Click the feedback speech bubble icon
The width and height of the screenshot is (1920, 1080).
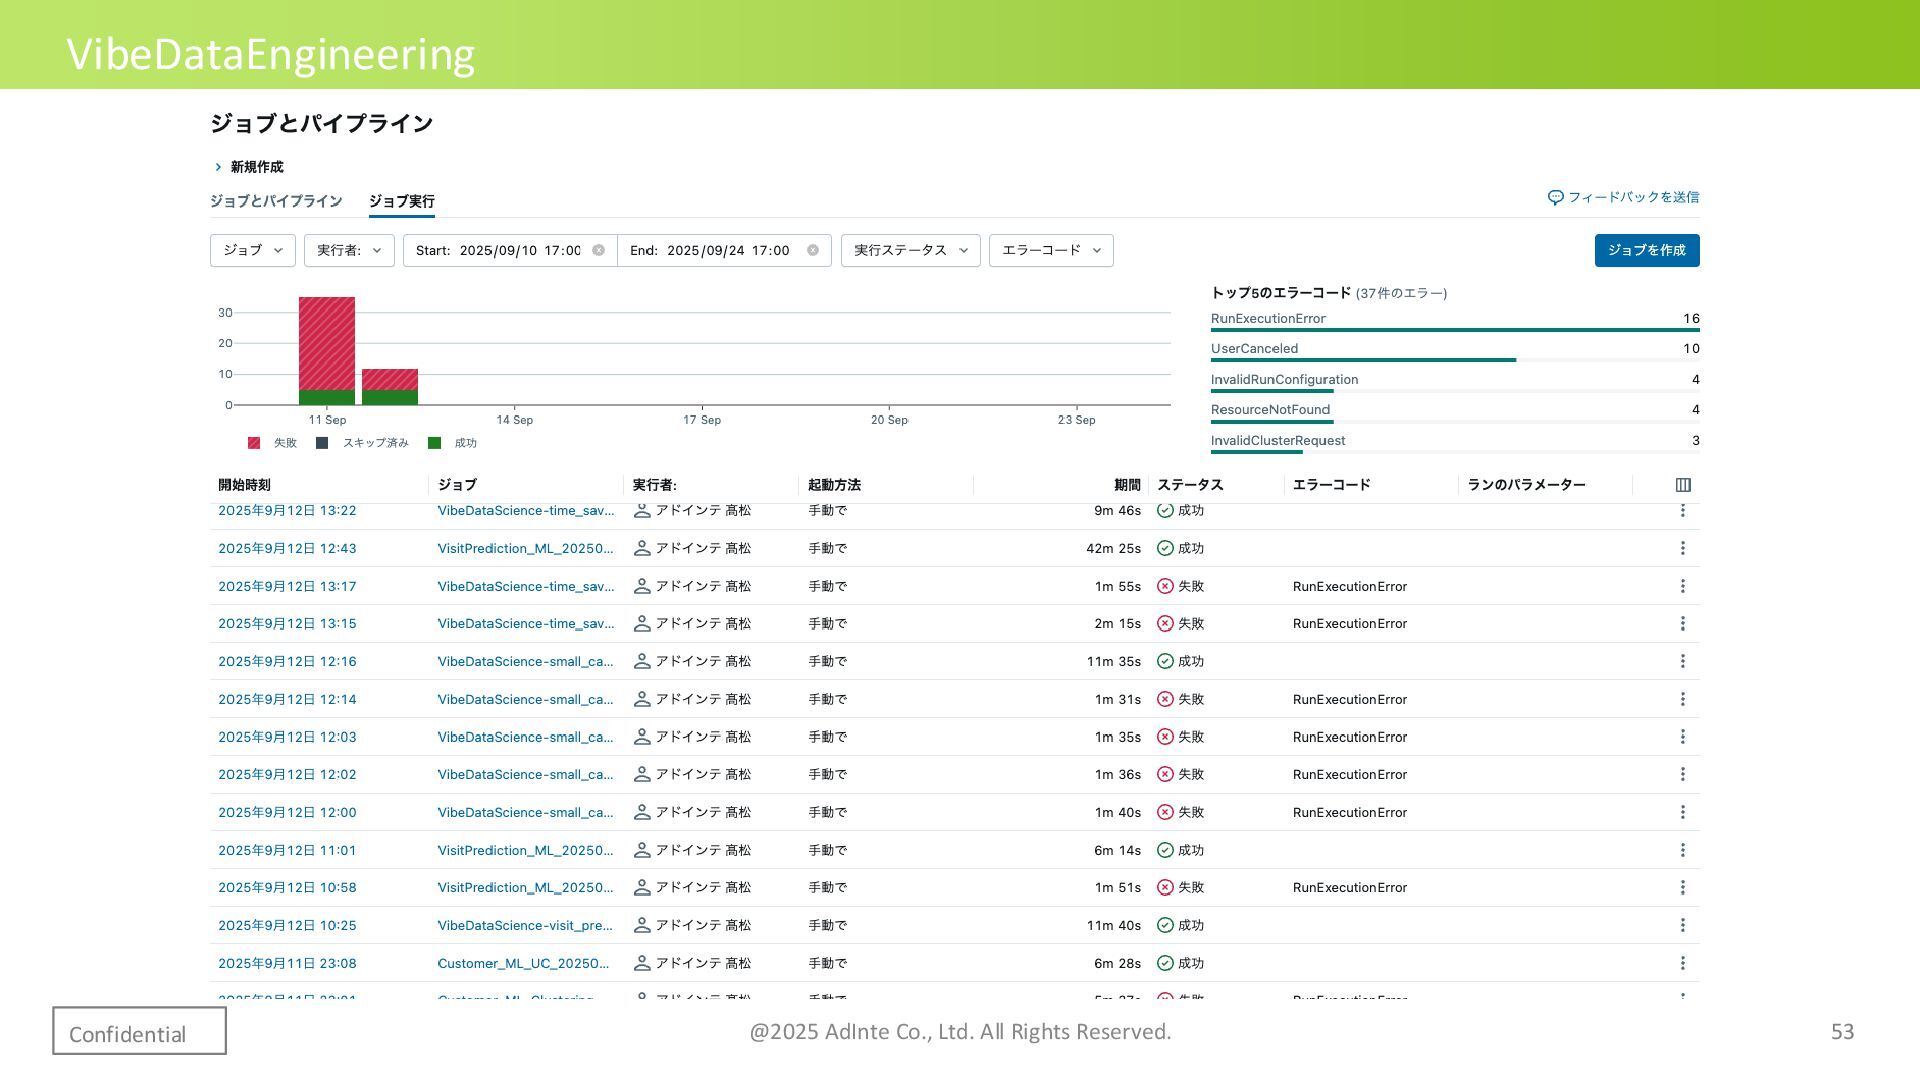[x=1555, y=197]
